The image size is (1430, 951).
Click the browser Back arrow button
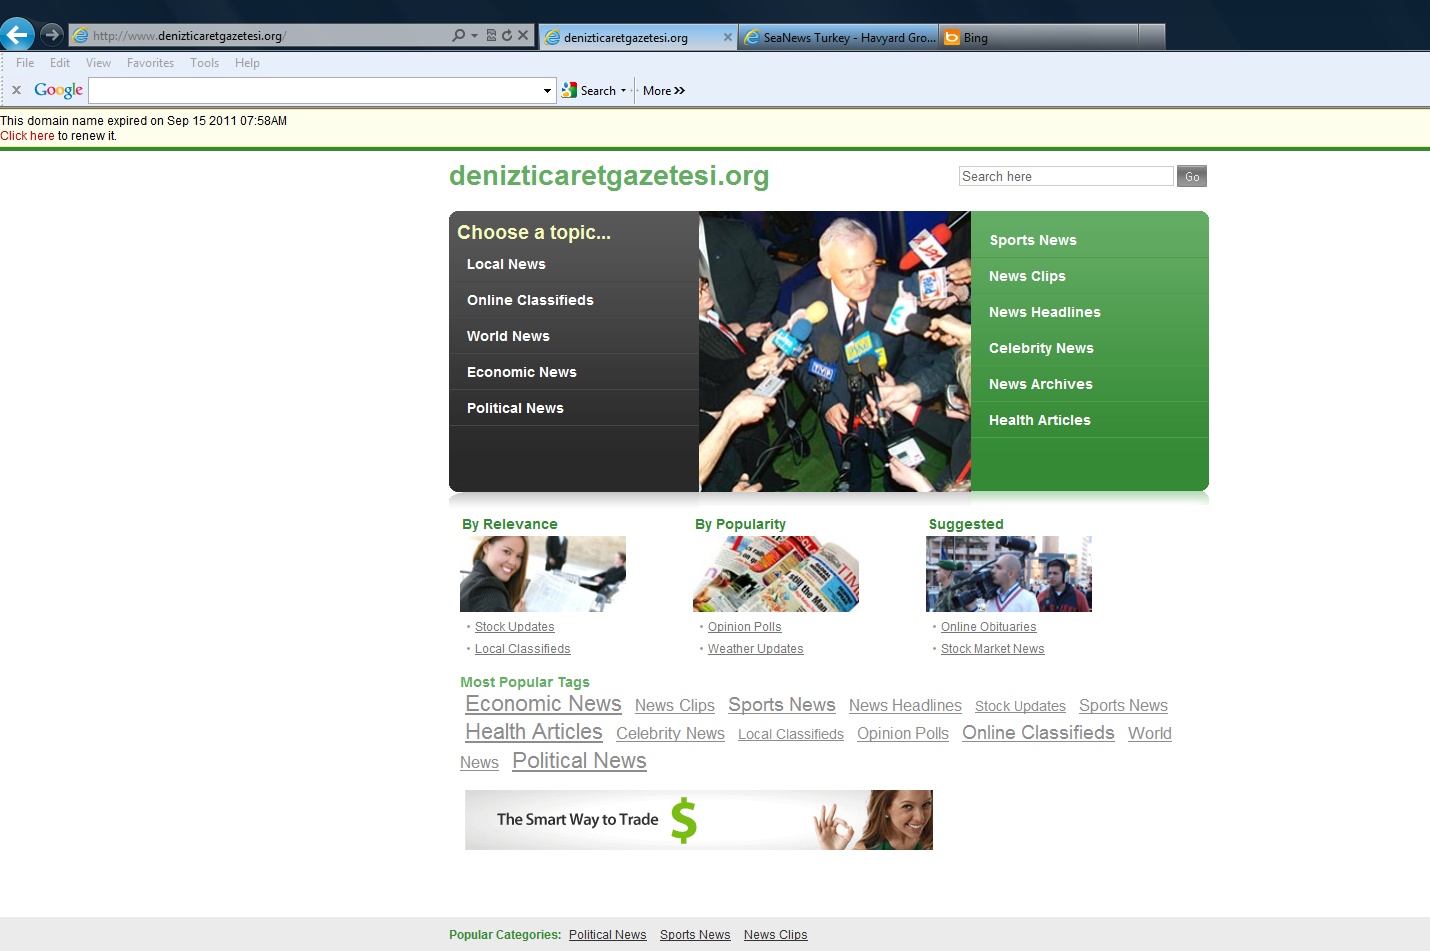pyautogui.click(x=17, y=35)
